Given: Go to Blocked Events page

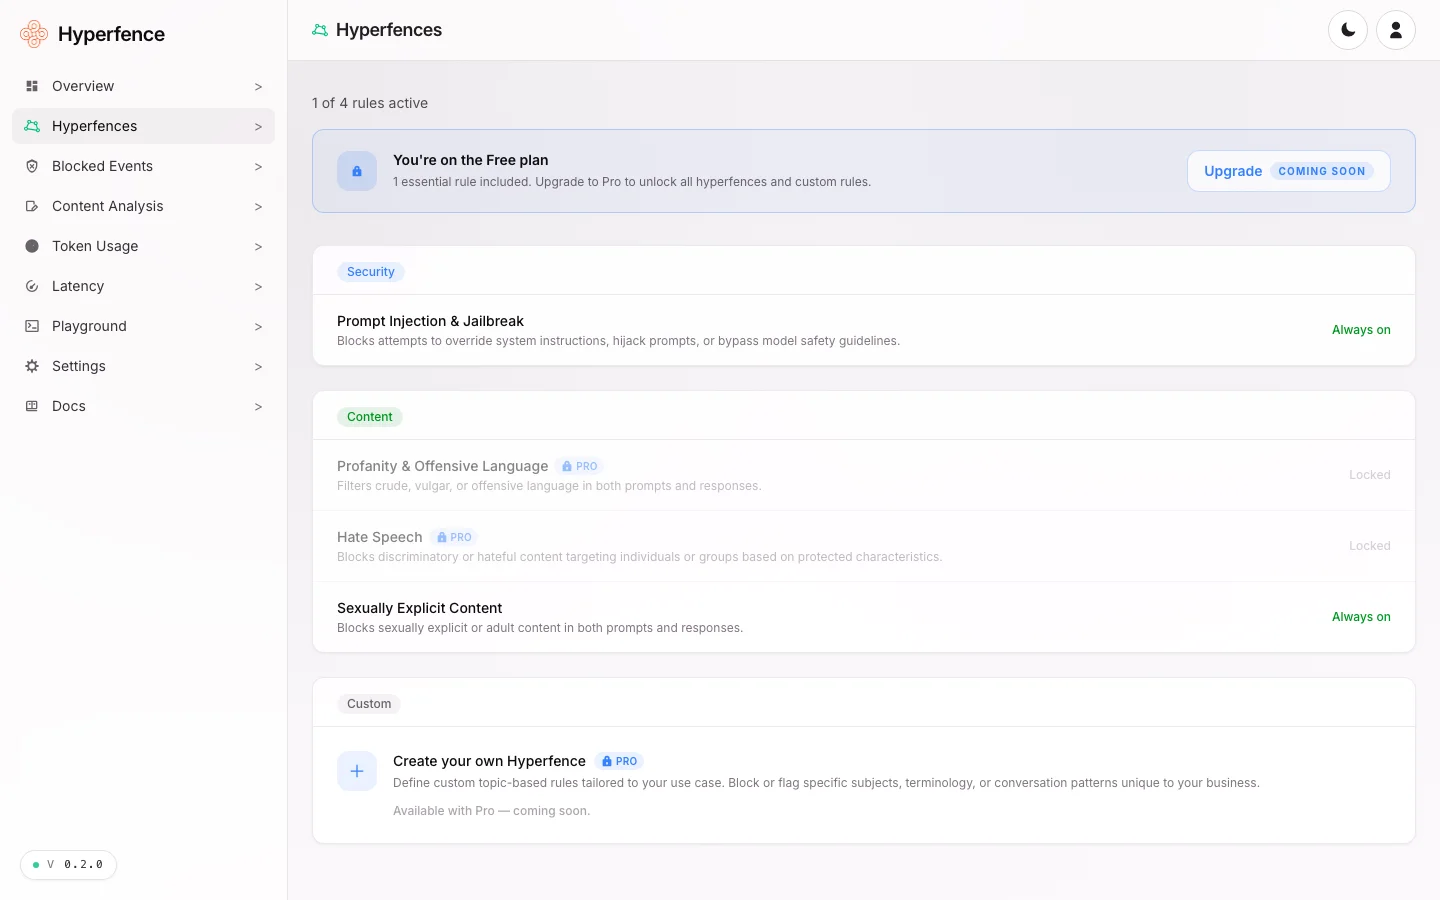Looking at the screenshot, I should pyautogui.click(x=143, y=166).
